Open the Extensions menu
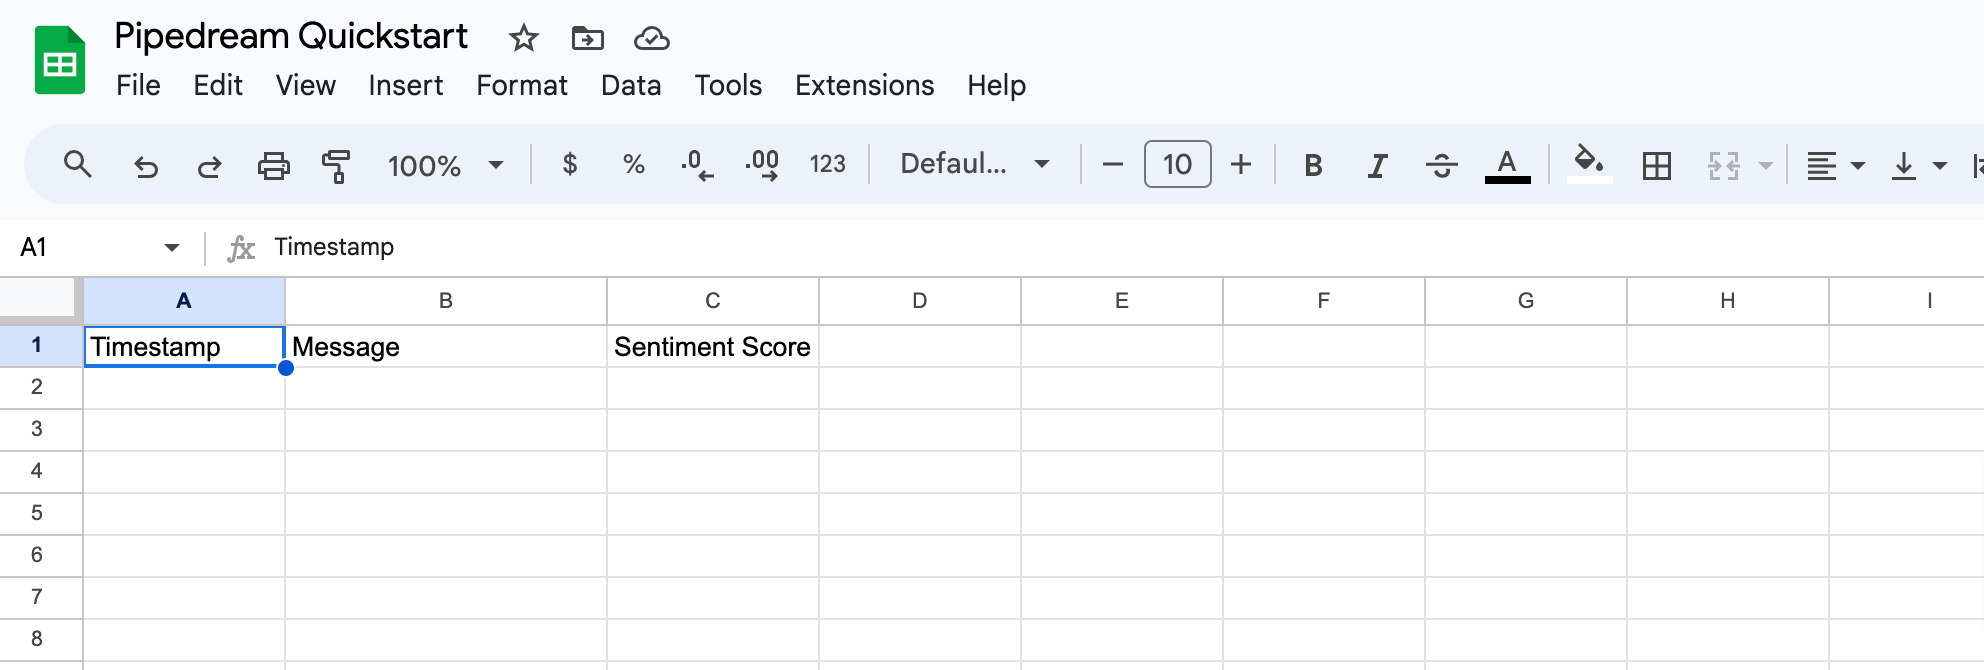 [x=864, y=86]
